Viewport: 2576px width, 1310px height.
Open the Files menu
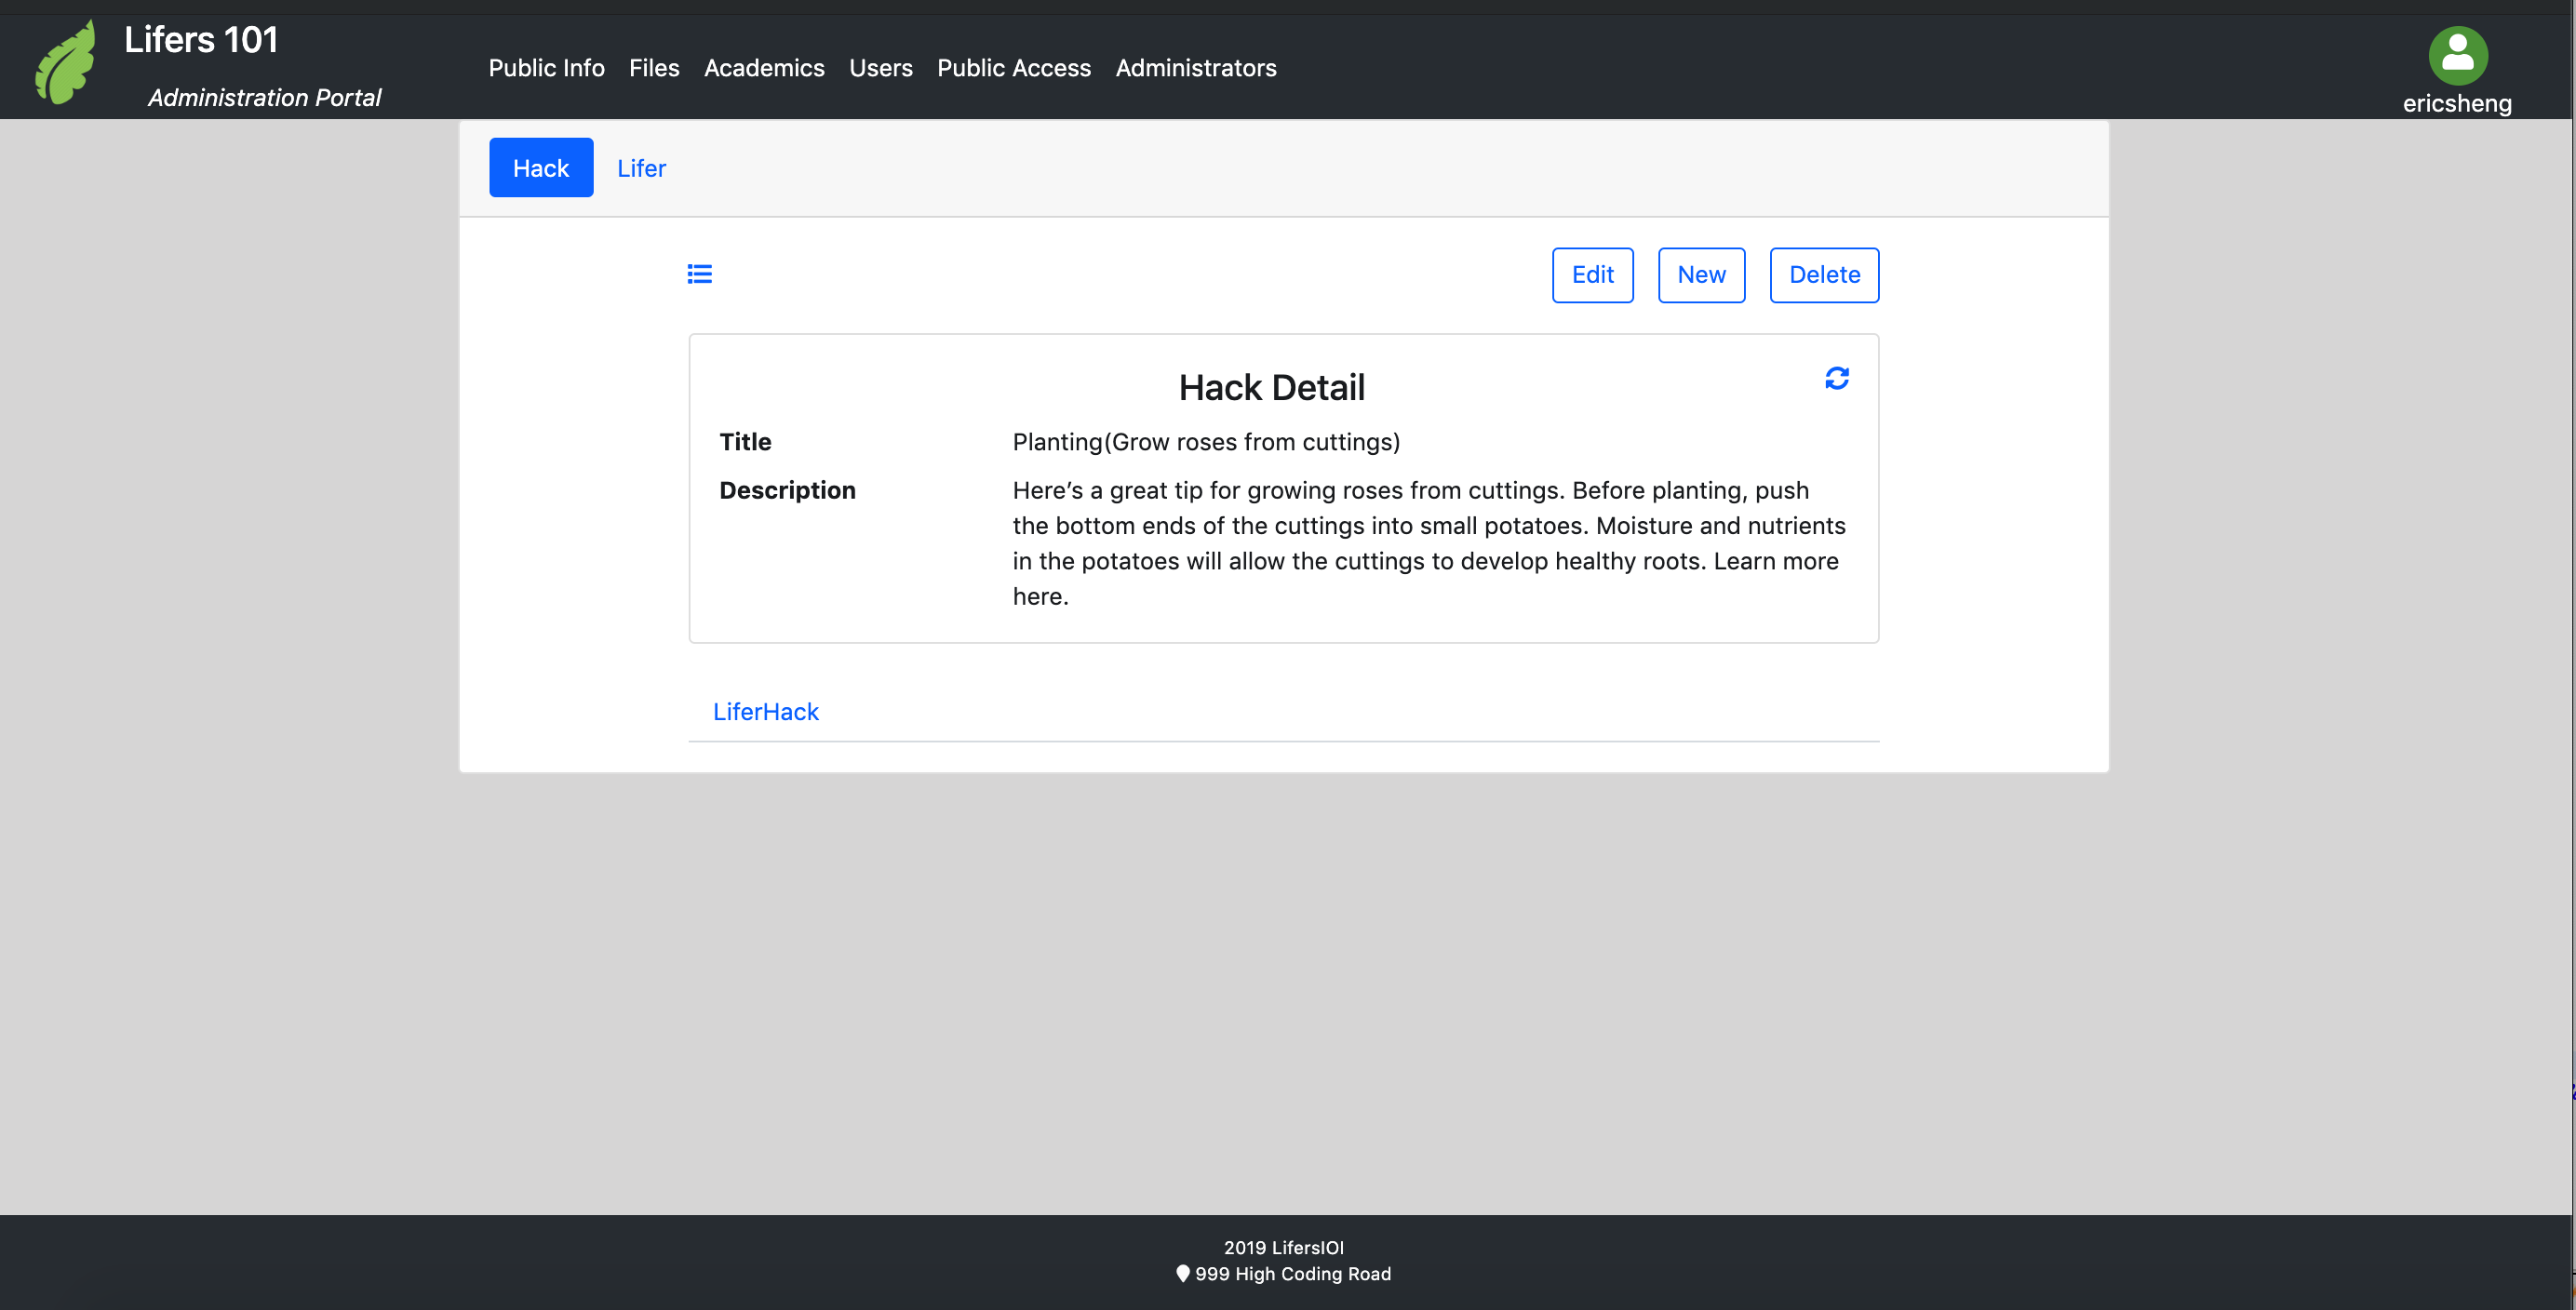(x=654, y=68)
